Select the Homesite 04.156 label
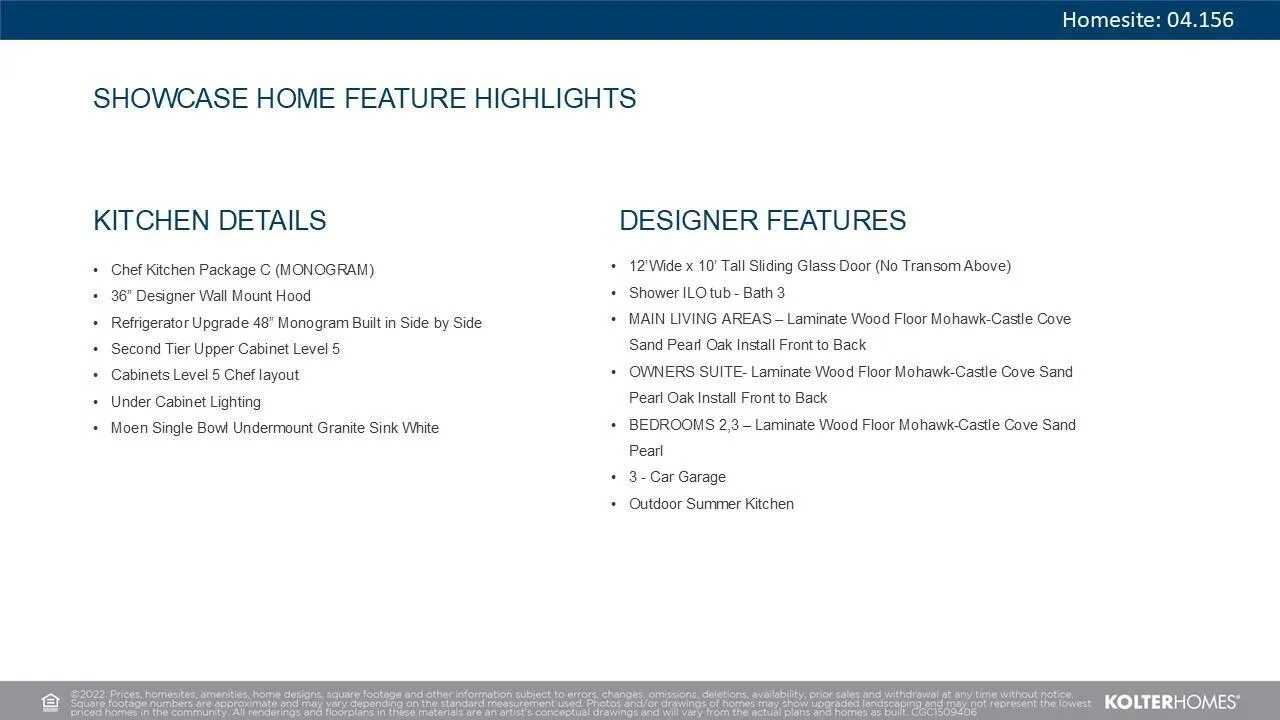The height and width of the screenshot is (720, 1280). pos(1147,20)
